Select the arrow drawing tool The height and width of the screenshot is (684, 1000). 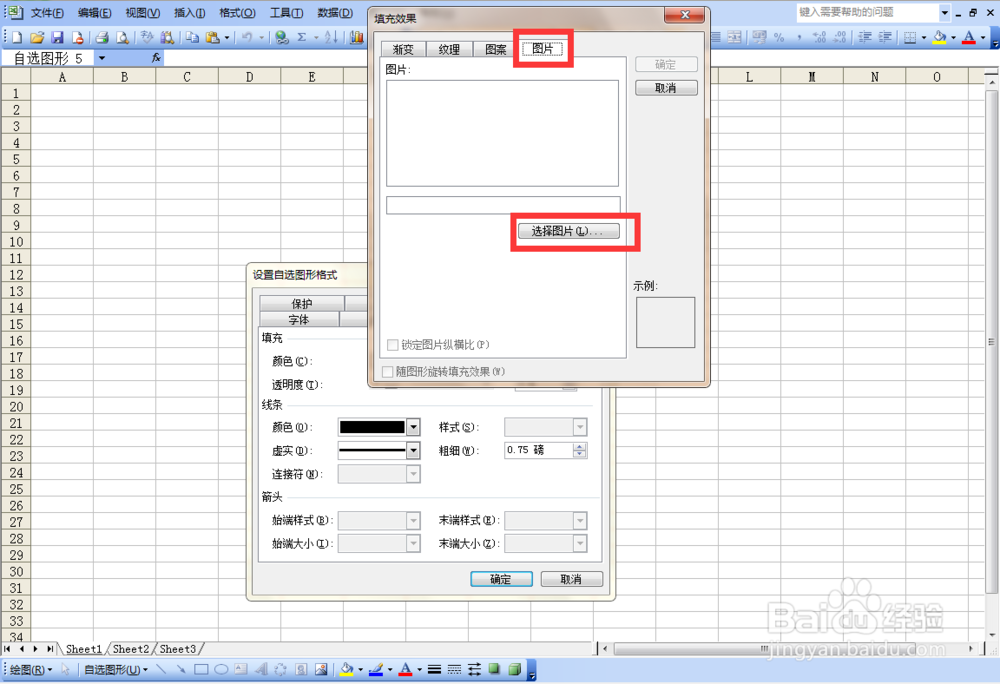point(181,668)
